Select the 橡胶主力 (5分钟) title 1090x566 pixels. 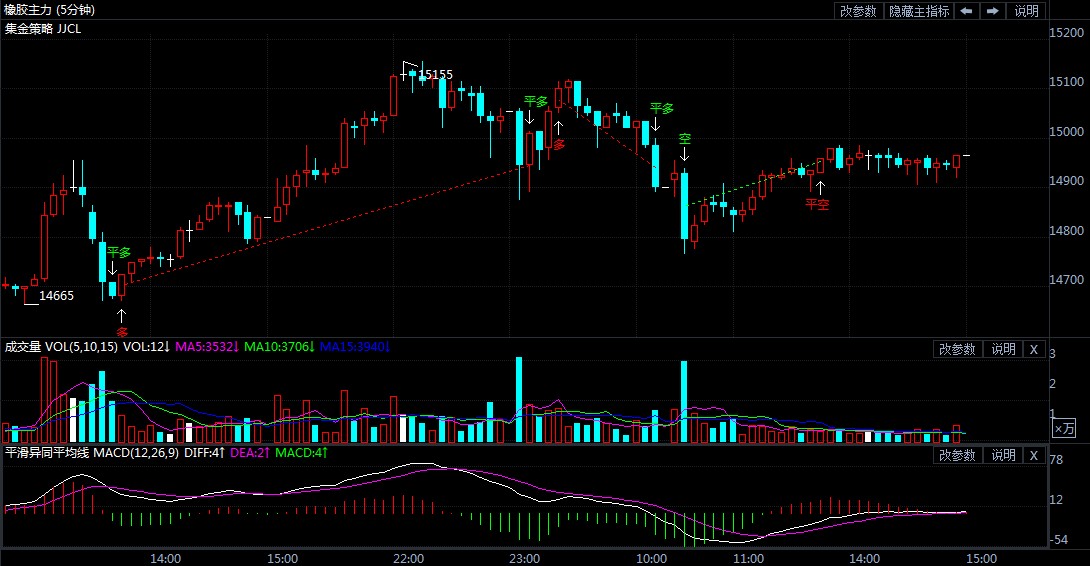49,10
